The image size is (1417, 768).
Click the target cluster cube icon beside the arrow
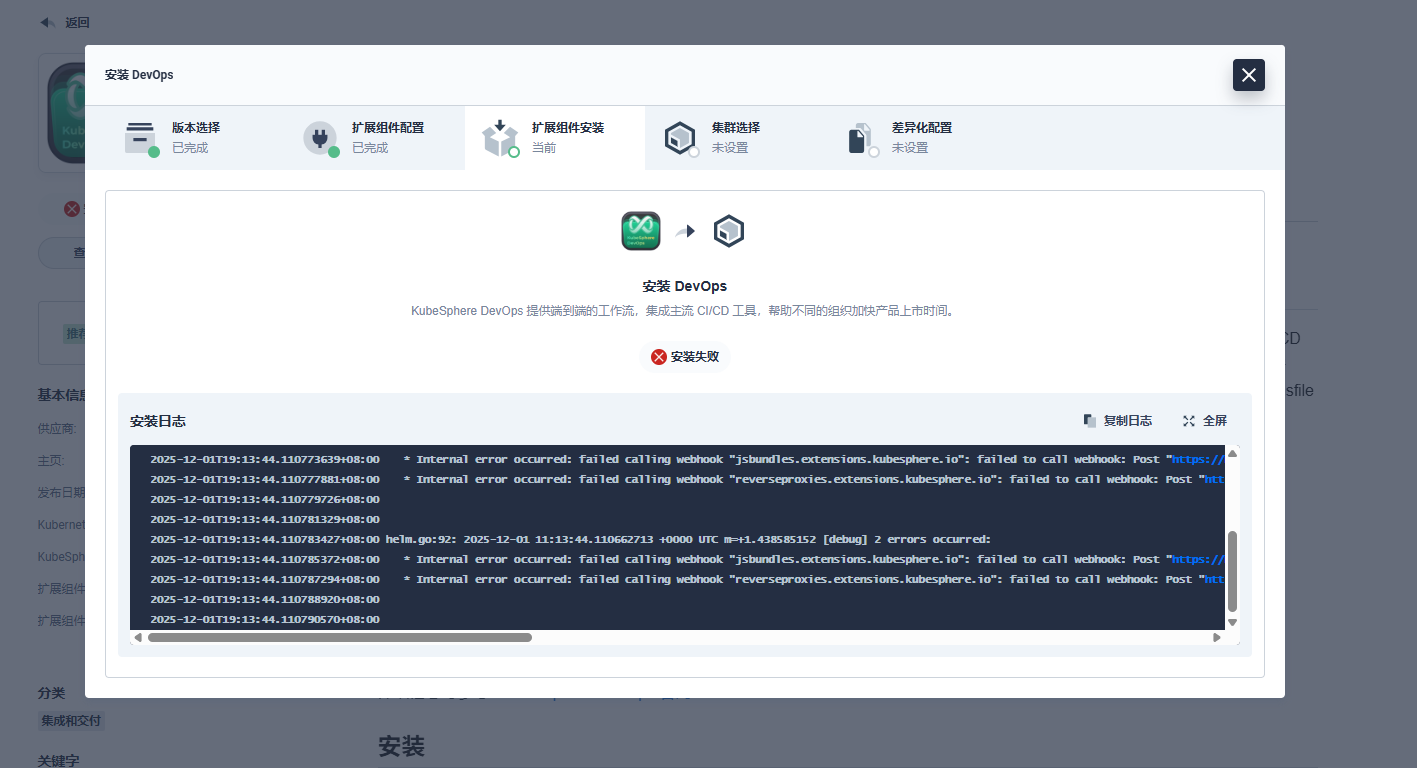pyautogui.click(x=729, y=231)
